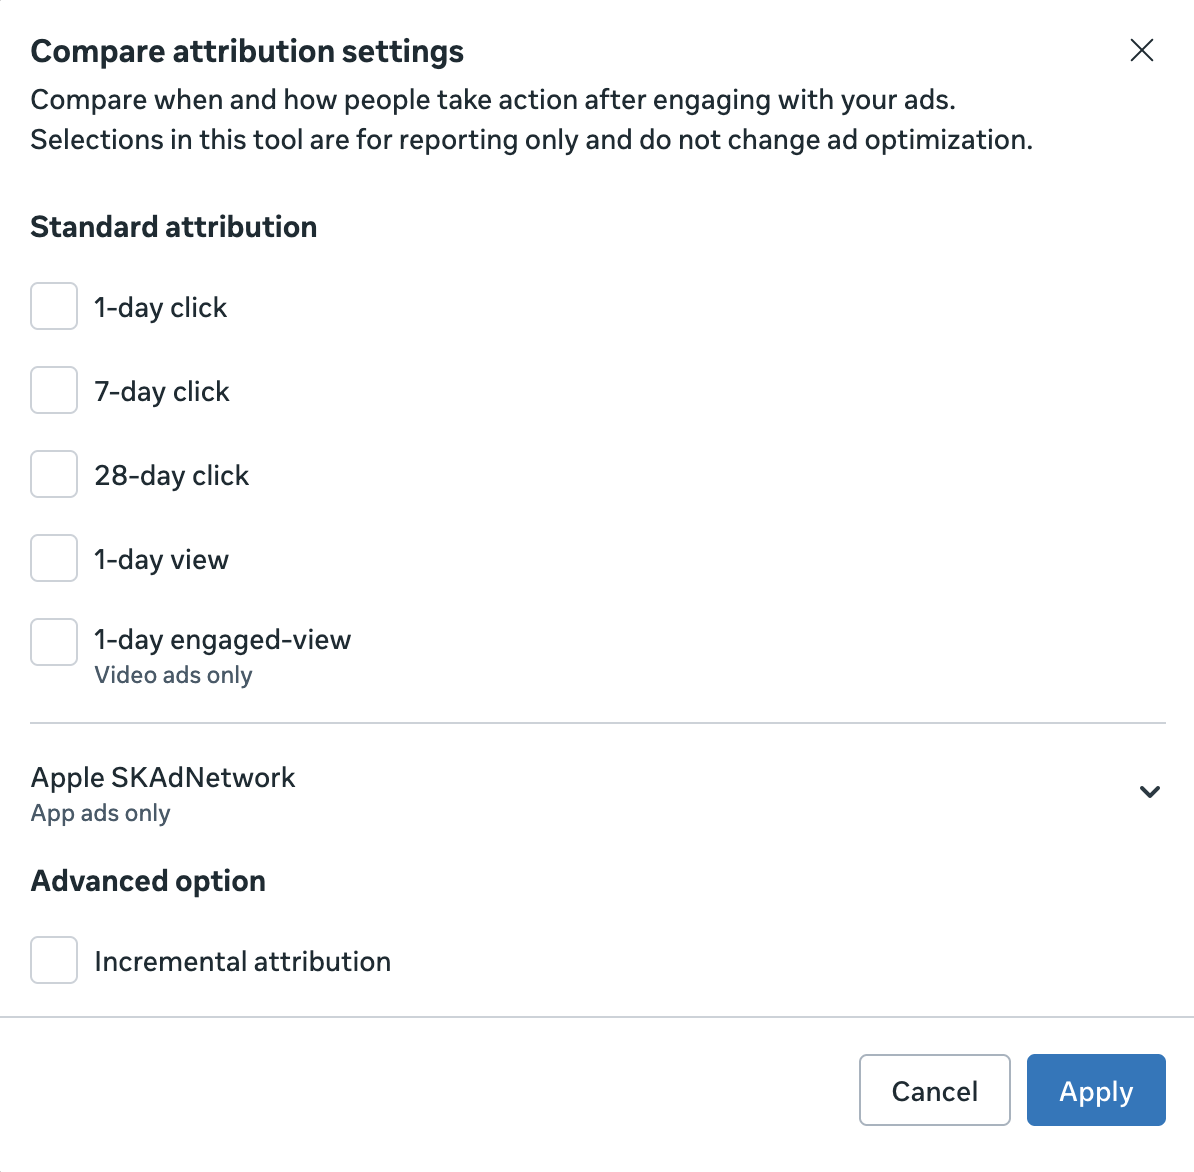Toggle the 1-day view checkbox
The height and width of the screenshot is (1172, 1194).
pyautogui.click(x=54, y=558)
